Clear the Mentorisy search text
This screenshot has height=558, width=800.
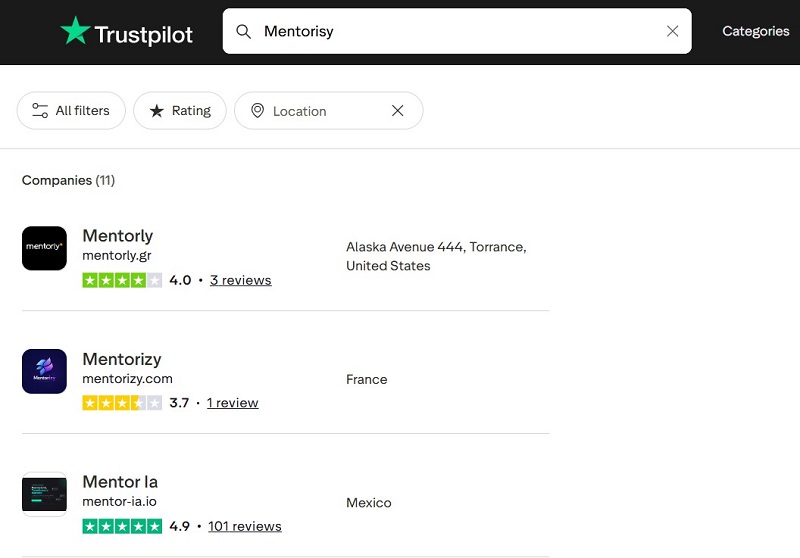[672, 31]
